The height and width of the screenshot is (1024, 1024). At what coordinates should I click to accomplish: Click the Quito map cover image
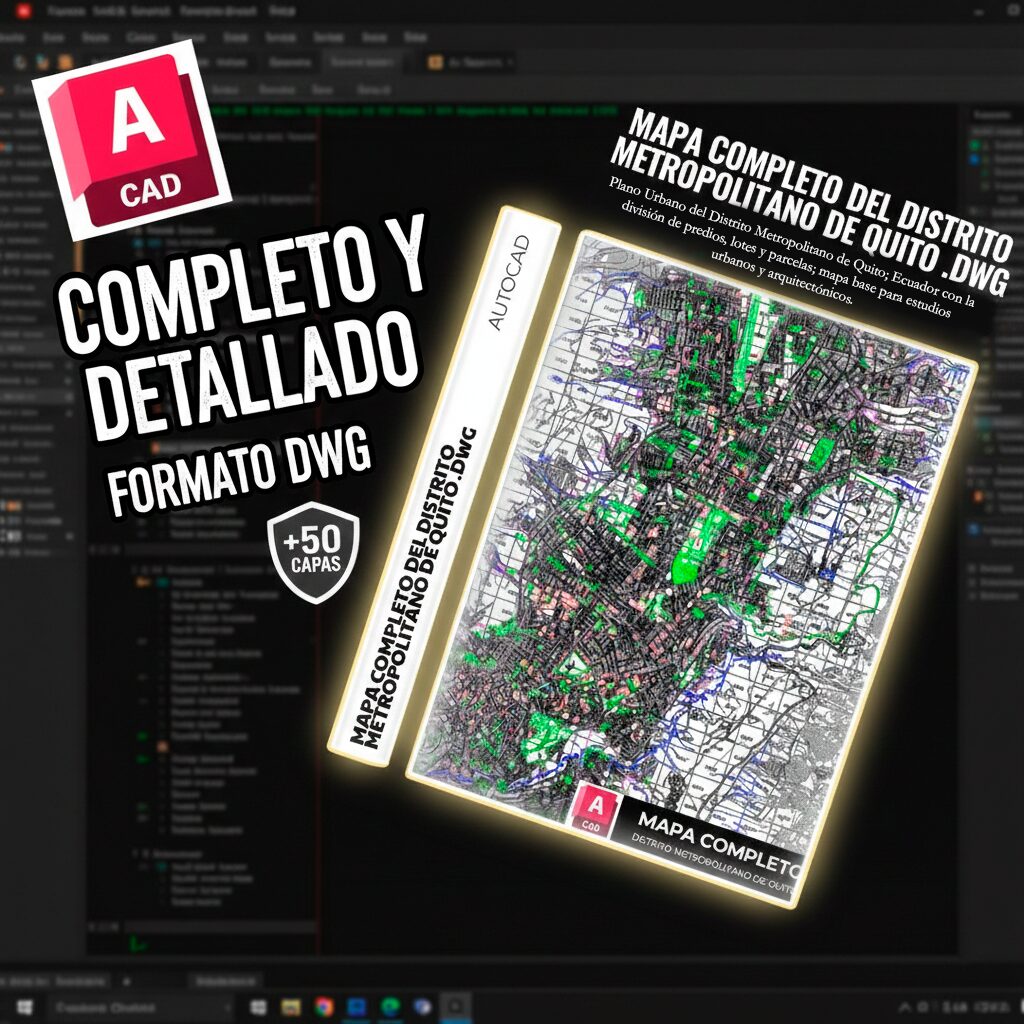(x=690, y=520)
